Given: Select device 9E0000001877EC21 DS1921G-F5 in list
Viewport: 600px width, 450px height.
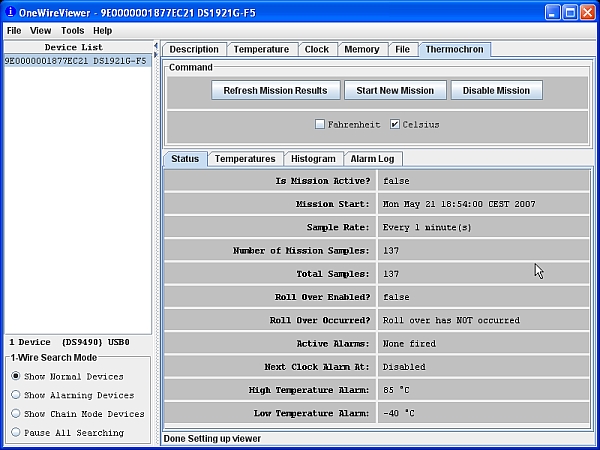Looking at the screenshot, I should (x=78, y=61).
